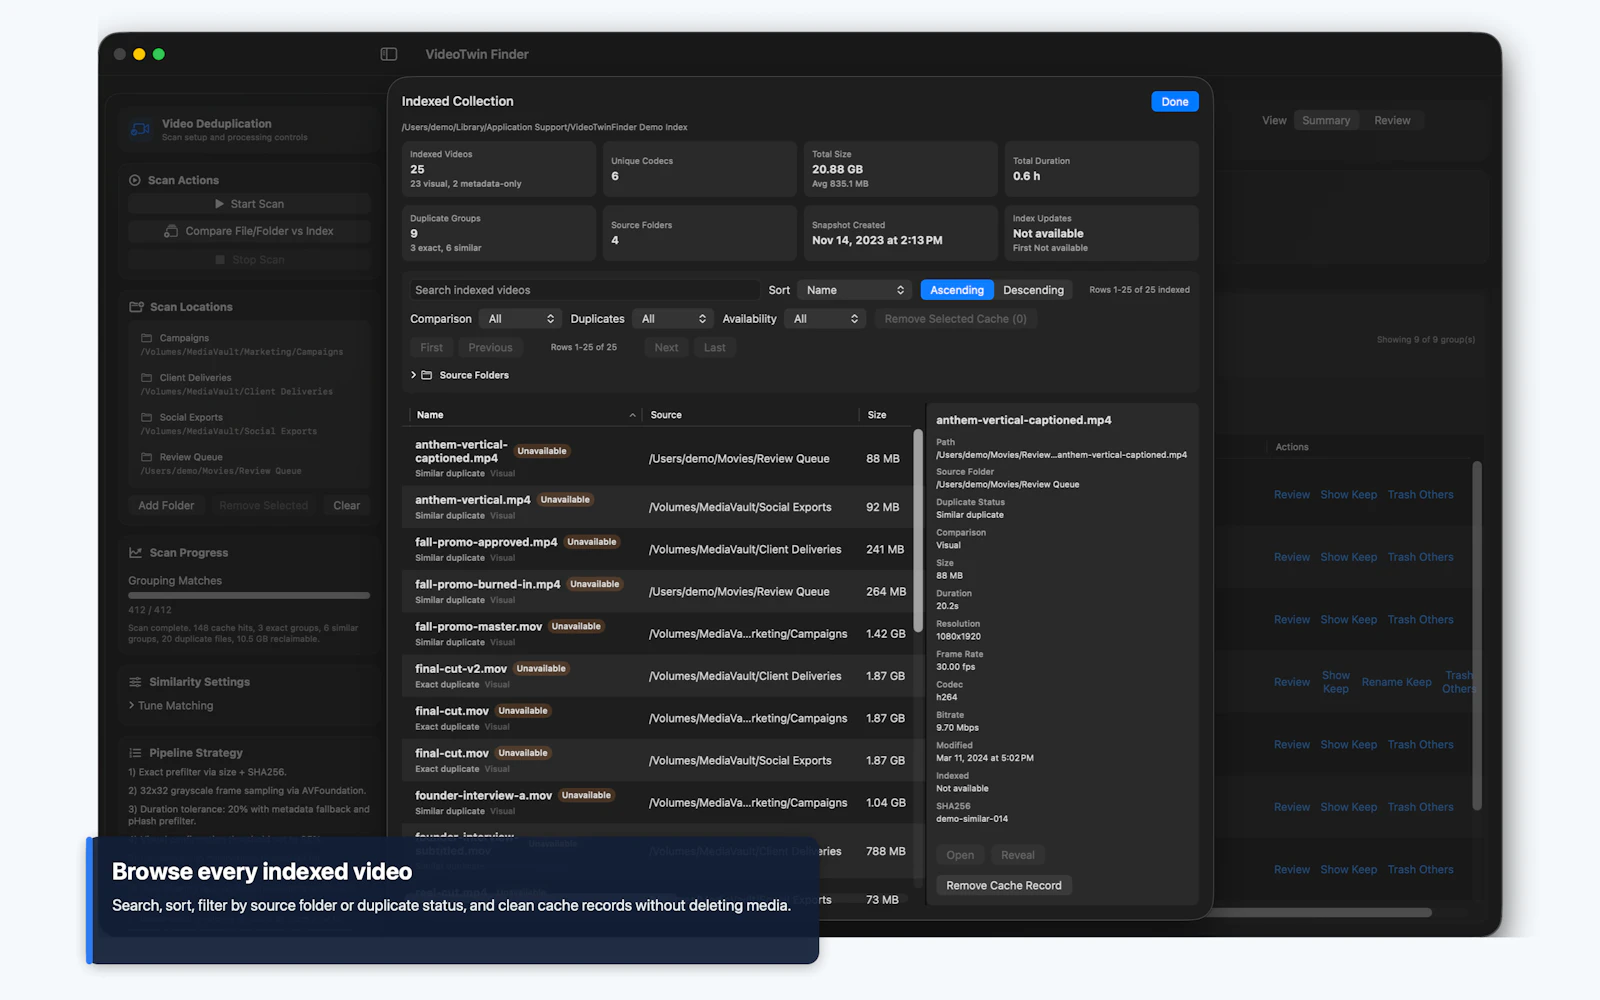Select the fall-promo-approved.mp4 row
Screen dimensions: 1600x1000
click(658, 549)
